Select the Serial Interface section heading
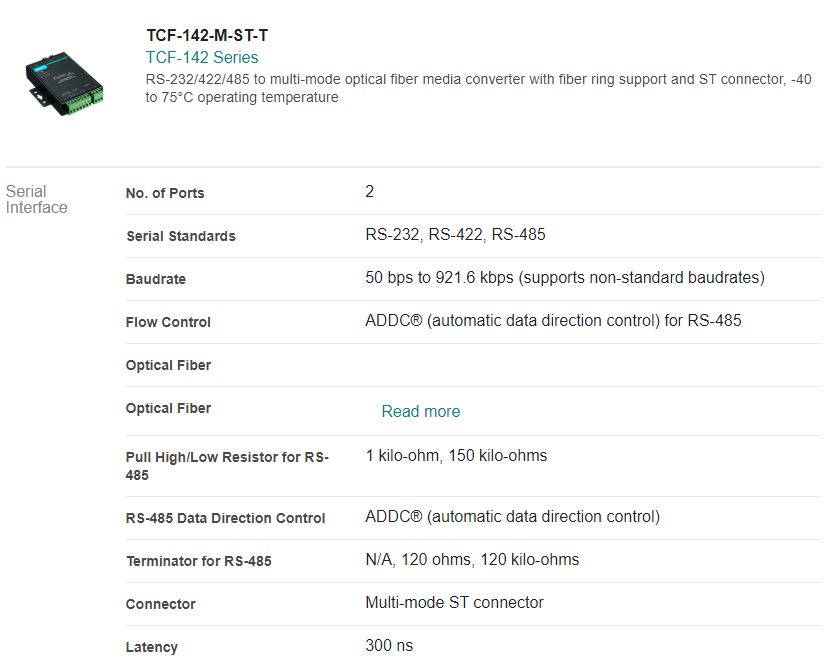The width and height of the screenshot is (830, 664). coord(37,199)
